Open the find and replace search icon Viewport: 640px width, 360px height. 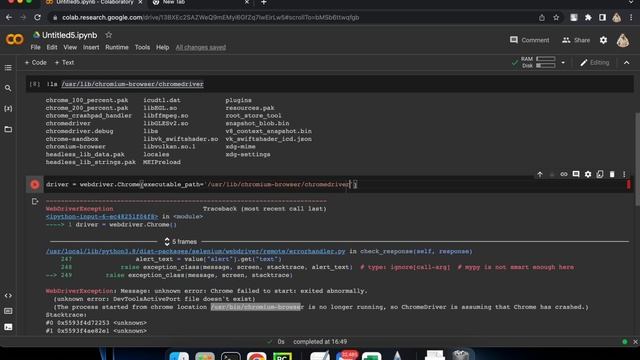8,88
